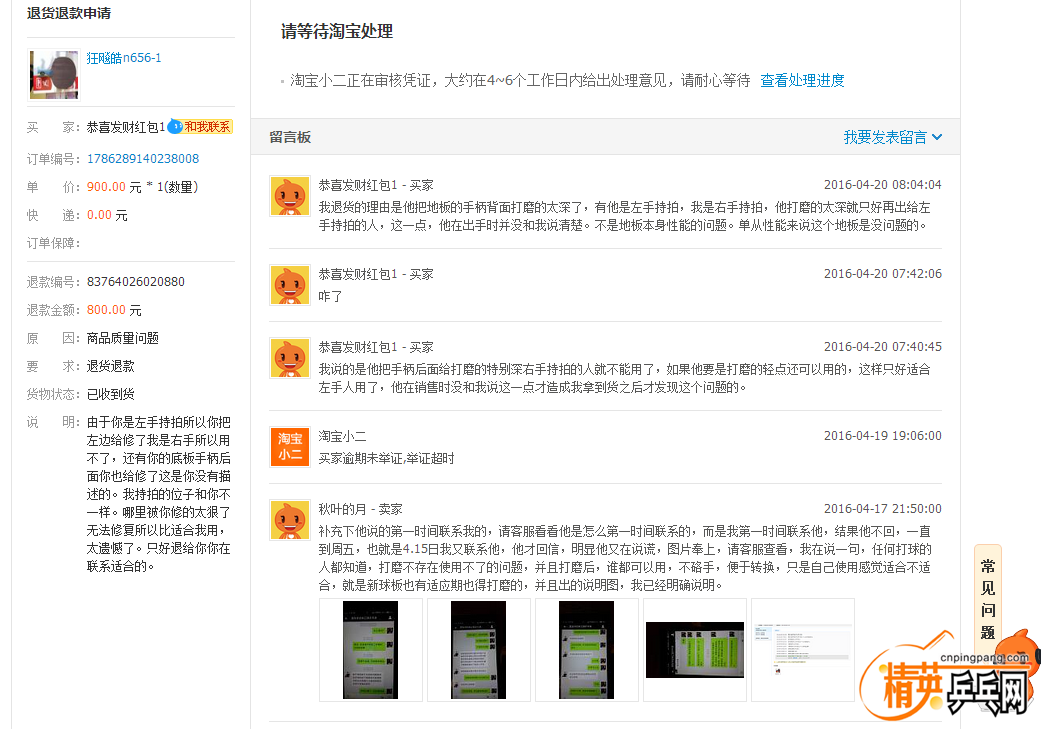Viewport: 1041px width, 729px height.
Task: Select unit price 900.00 元
Action: [x=114, y=187]
